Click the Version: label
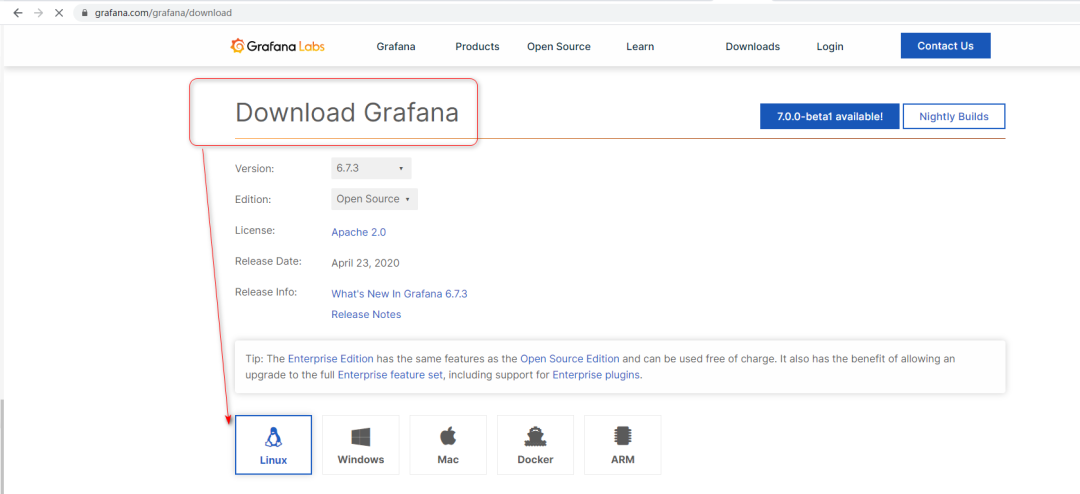 click(255, 168)
